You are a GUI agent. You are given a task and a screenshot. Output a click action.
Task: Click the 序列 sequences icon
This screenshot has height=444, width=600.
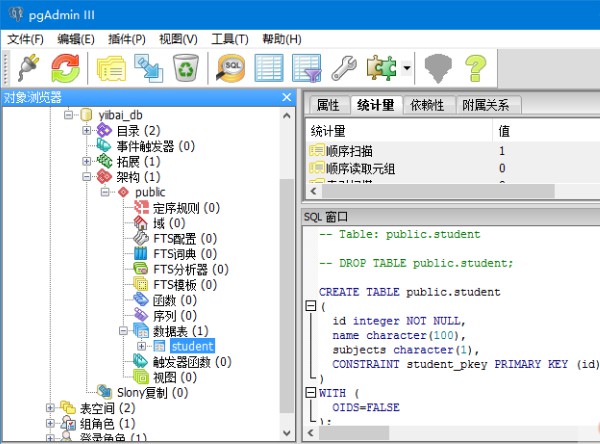click(x=140, y=315)
